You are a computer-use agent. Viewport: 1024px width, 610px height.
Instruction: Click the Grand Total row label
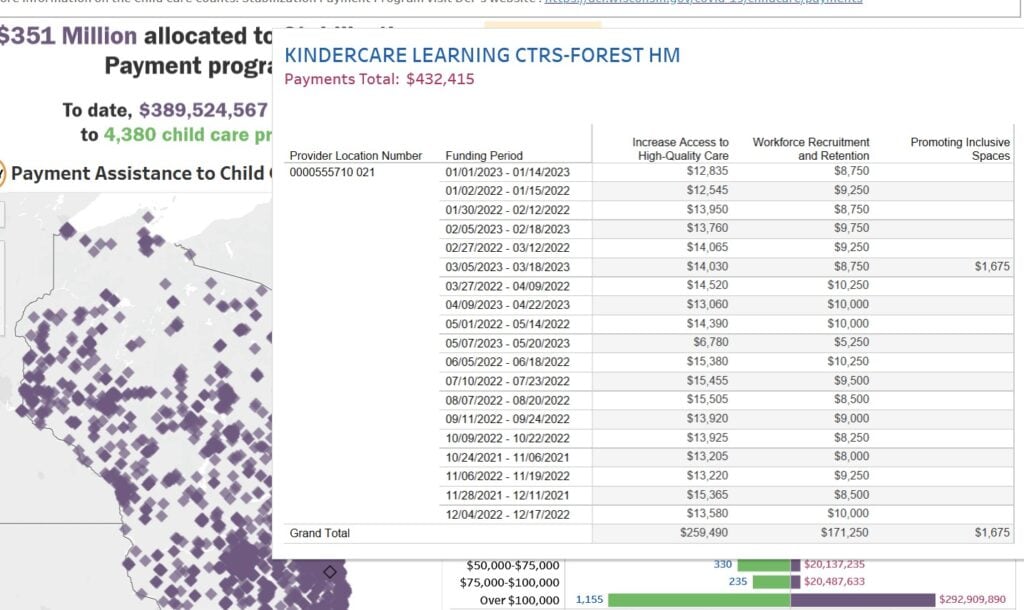(x=320, y=533)
